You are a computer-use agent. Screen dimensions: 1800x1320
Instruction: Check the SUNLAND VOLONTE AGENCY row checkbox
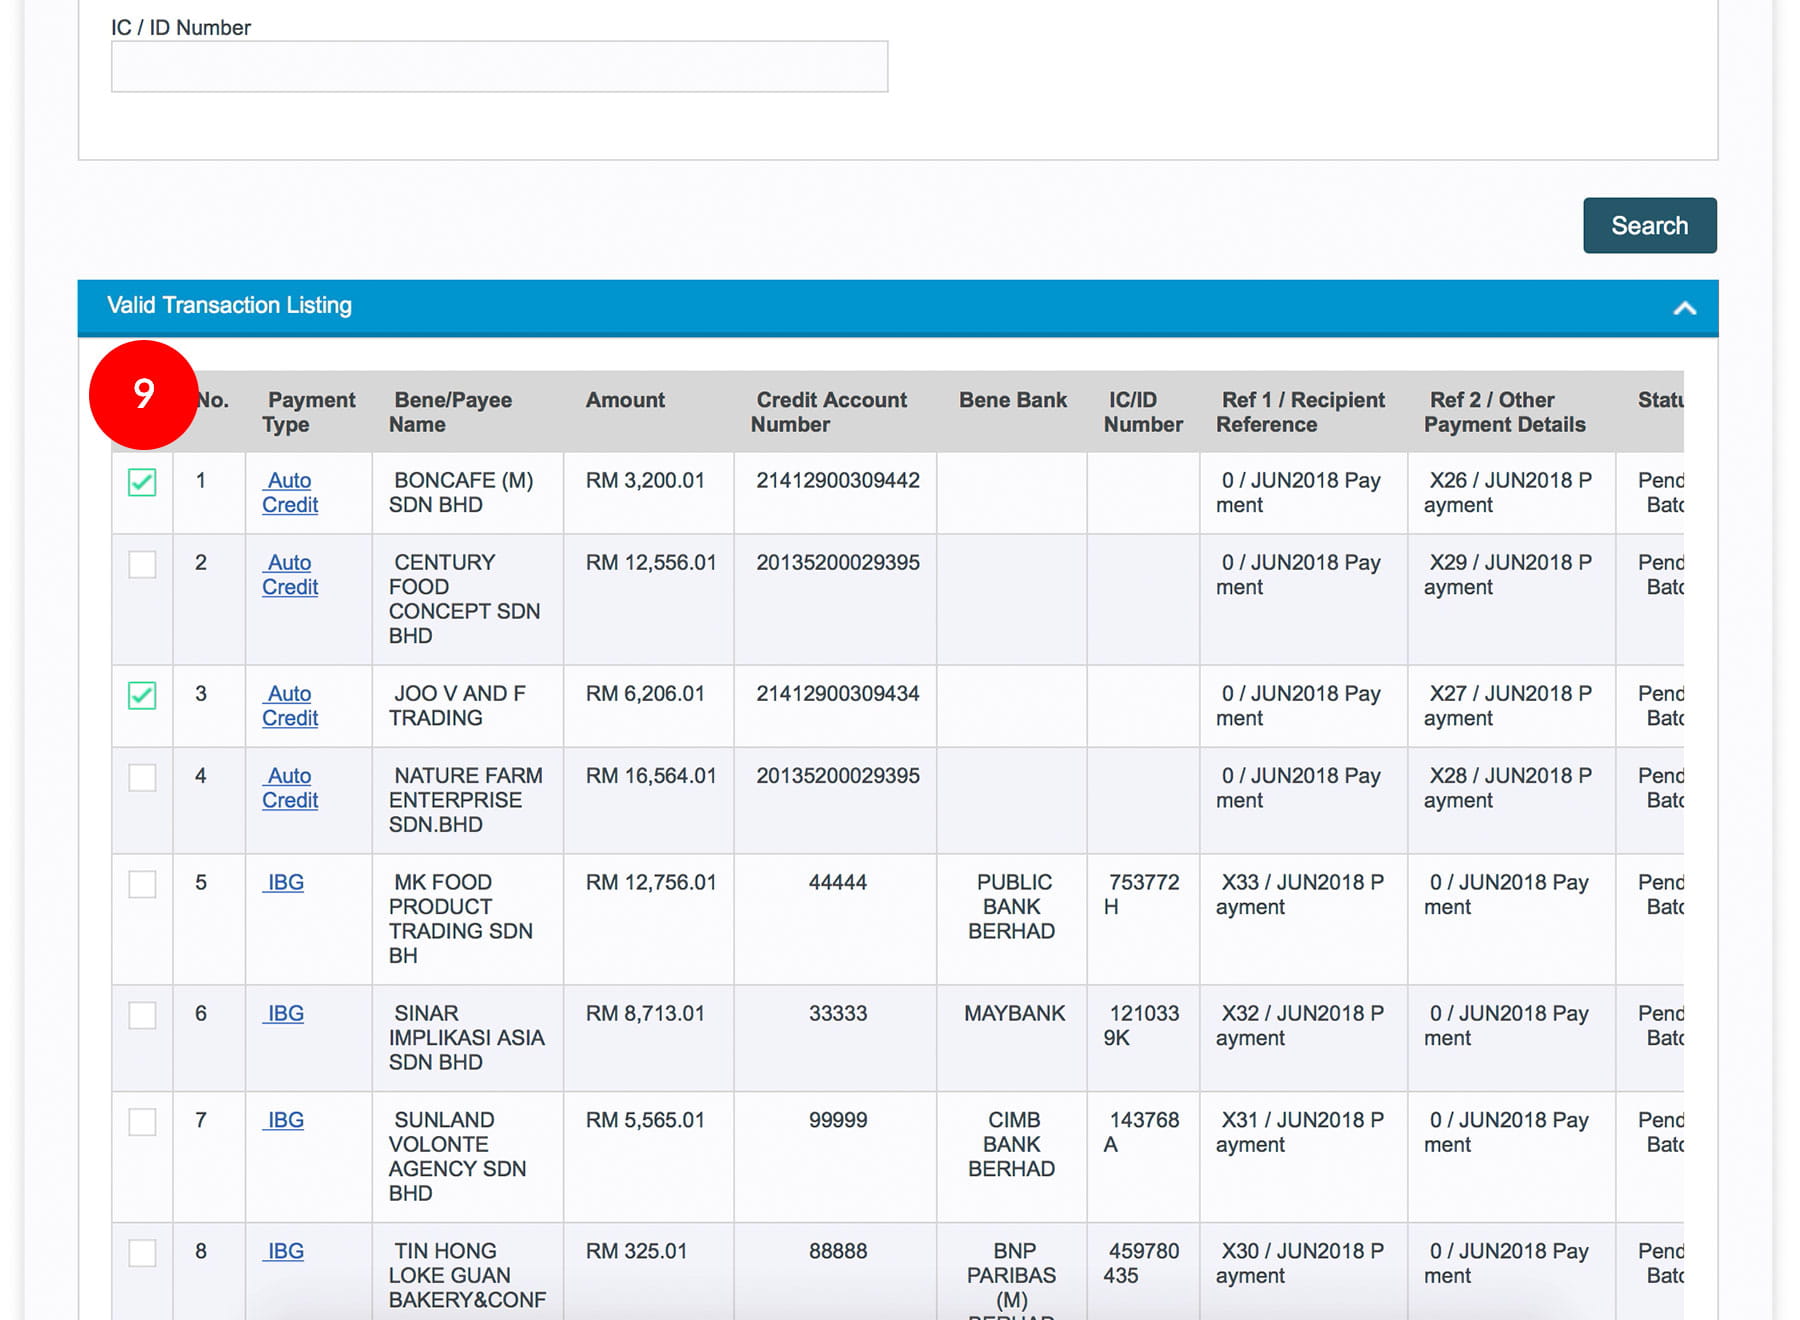(142, 1122)
